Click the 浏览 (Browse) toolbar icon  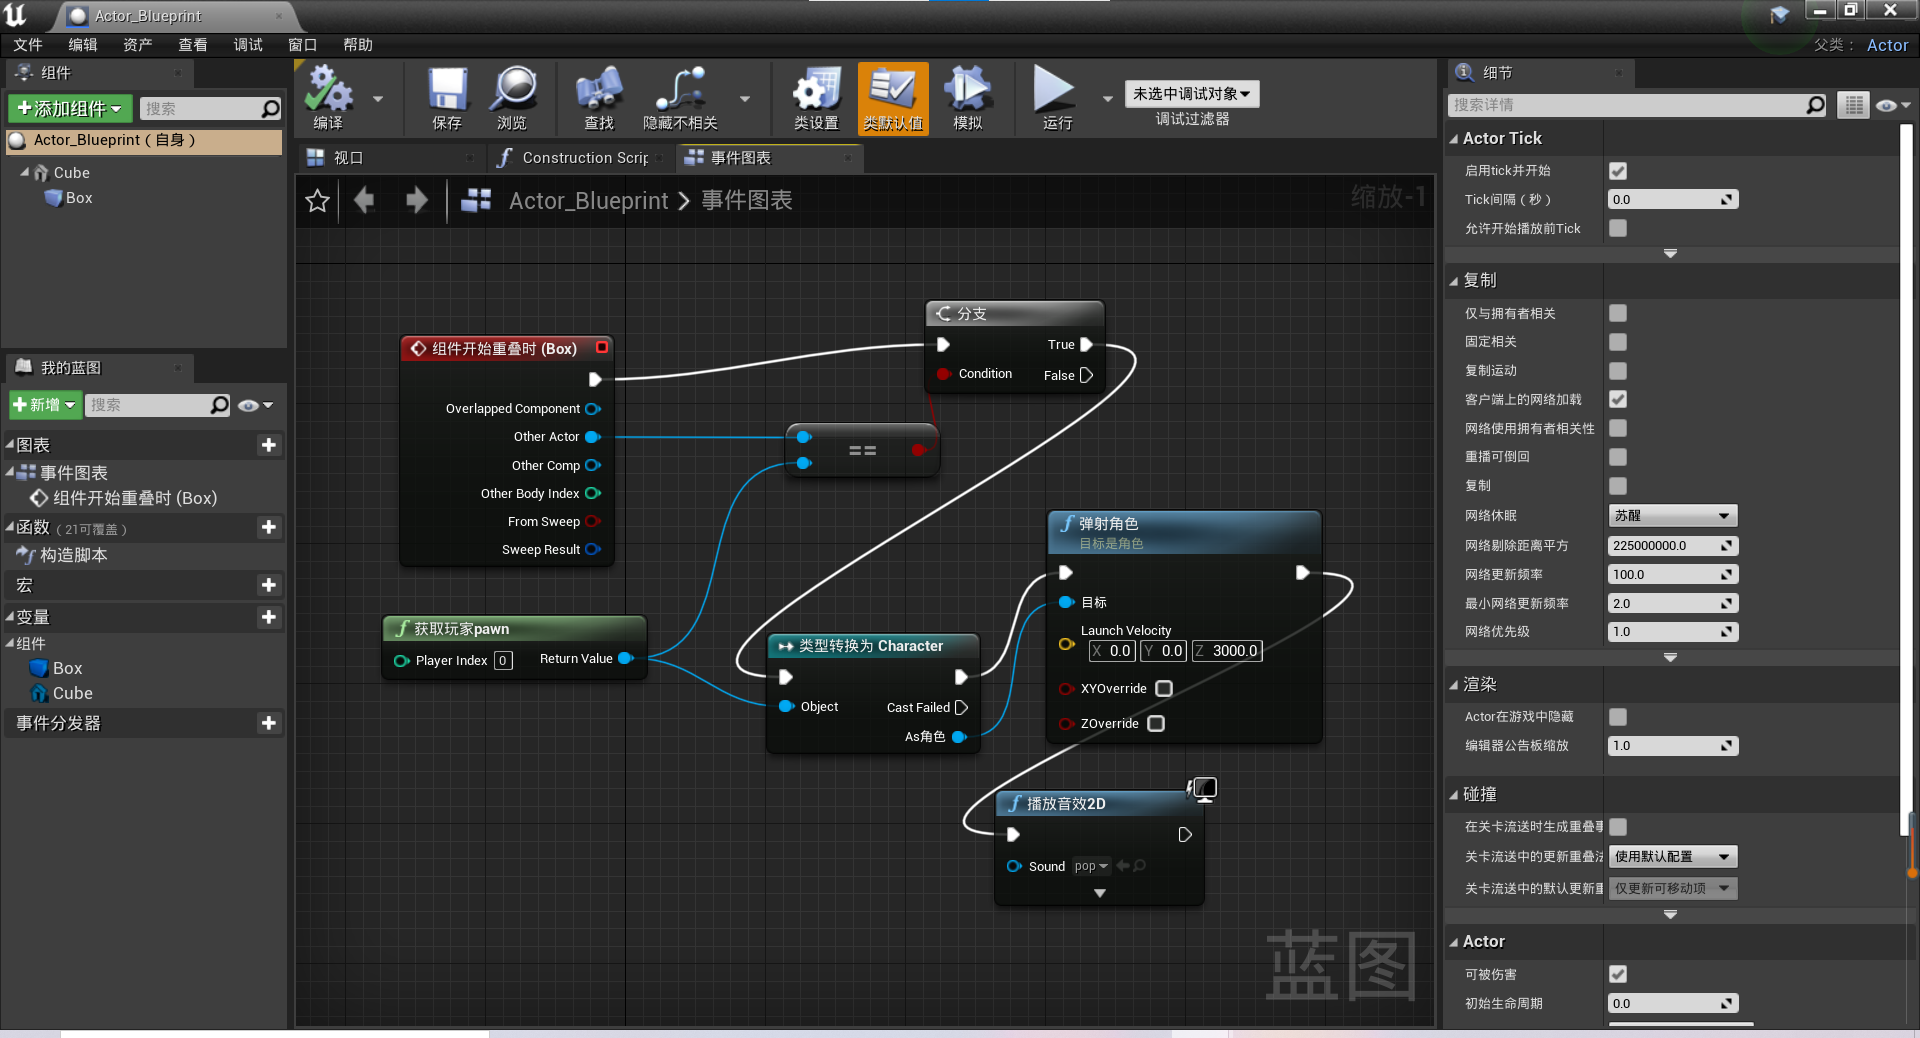512,98
